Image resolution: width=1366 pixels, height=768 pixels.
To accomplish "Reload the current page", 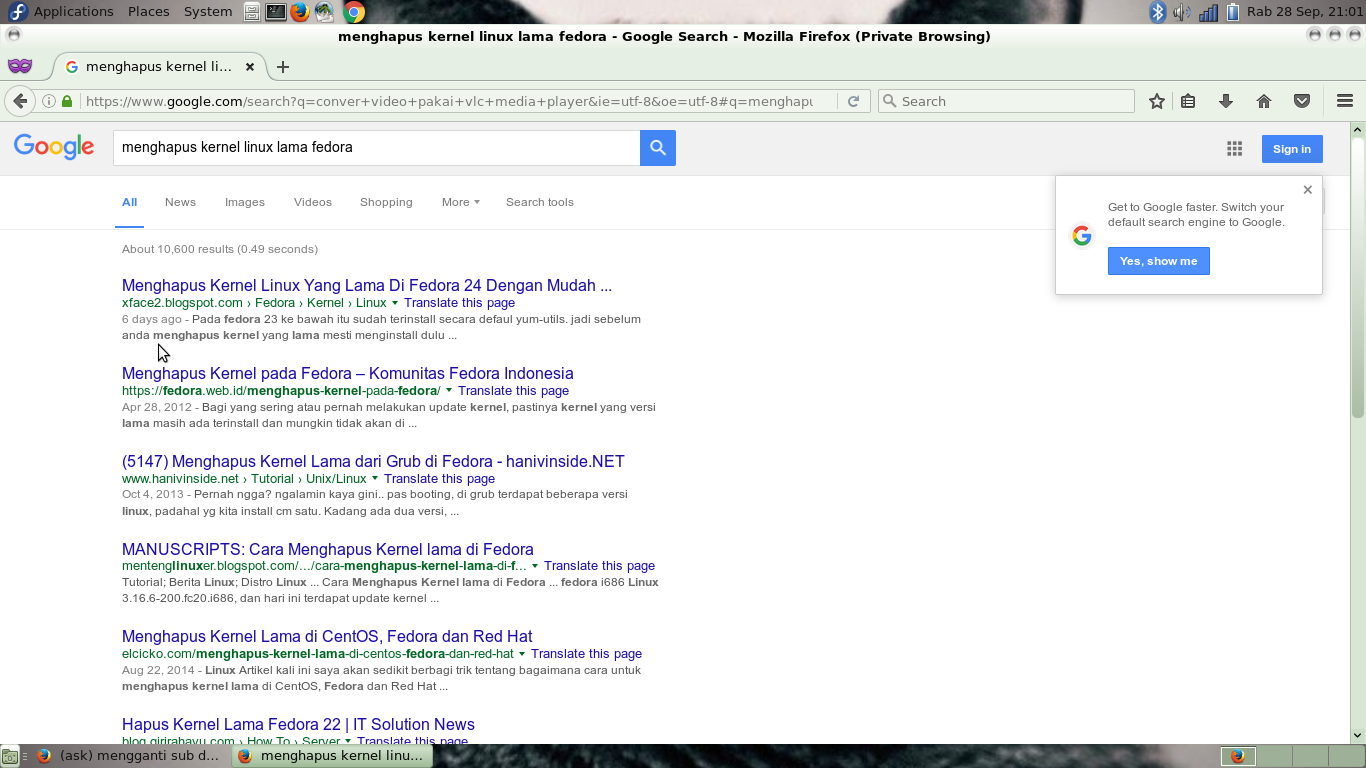I will tap(853, 101).
